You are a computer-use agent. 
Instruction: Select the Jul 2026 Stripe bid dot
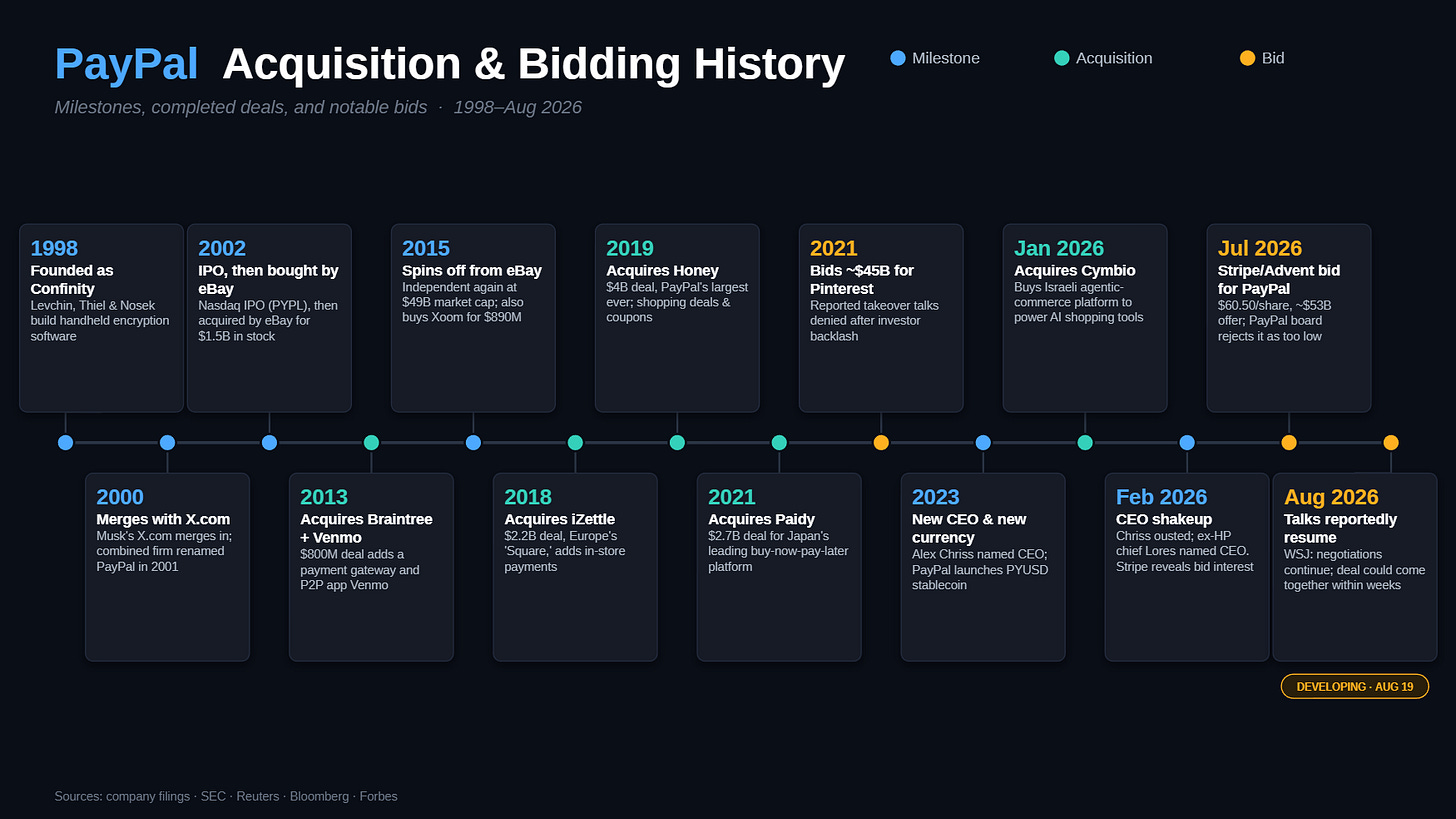(1289, 442)
